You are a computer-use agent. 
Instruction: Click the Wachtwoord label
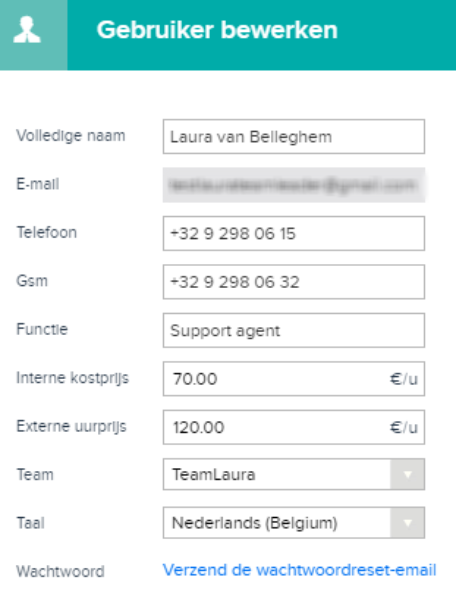[x=60, y=571]
